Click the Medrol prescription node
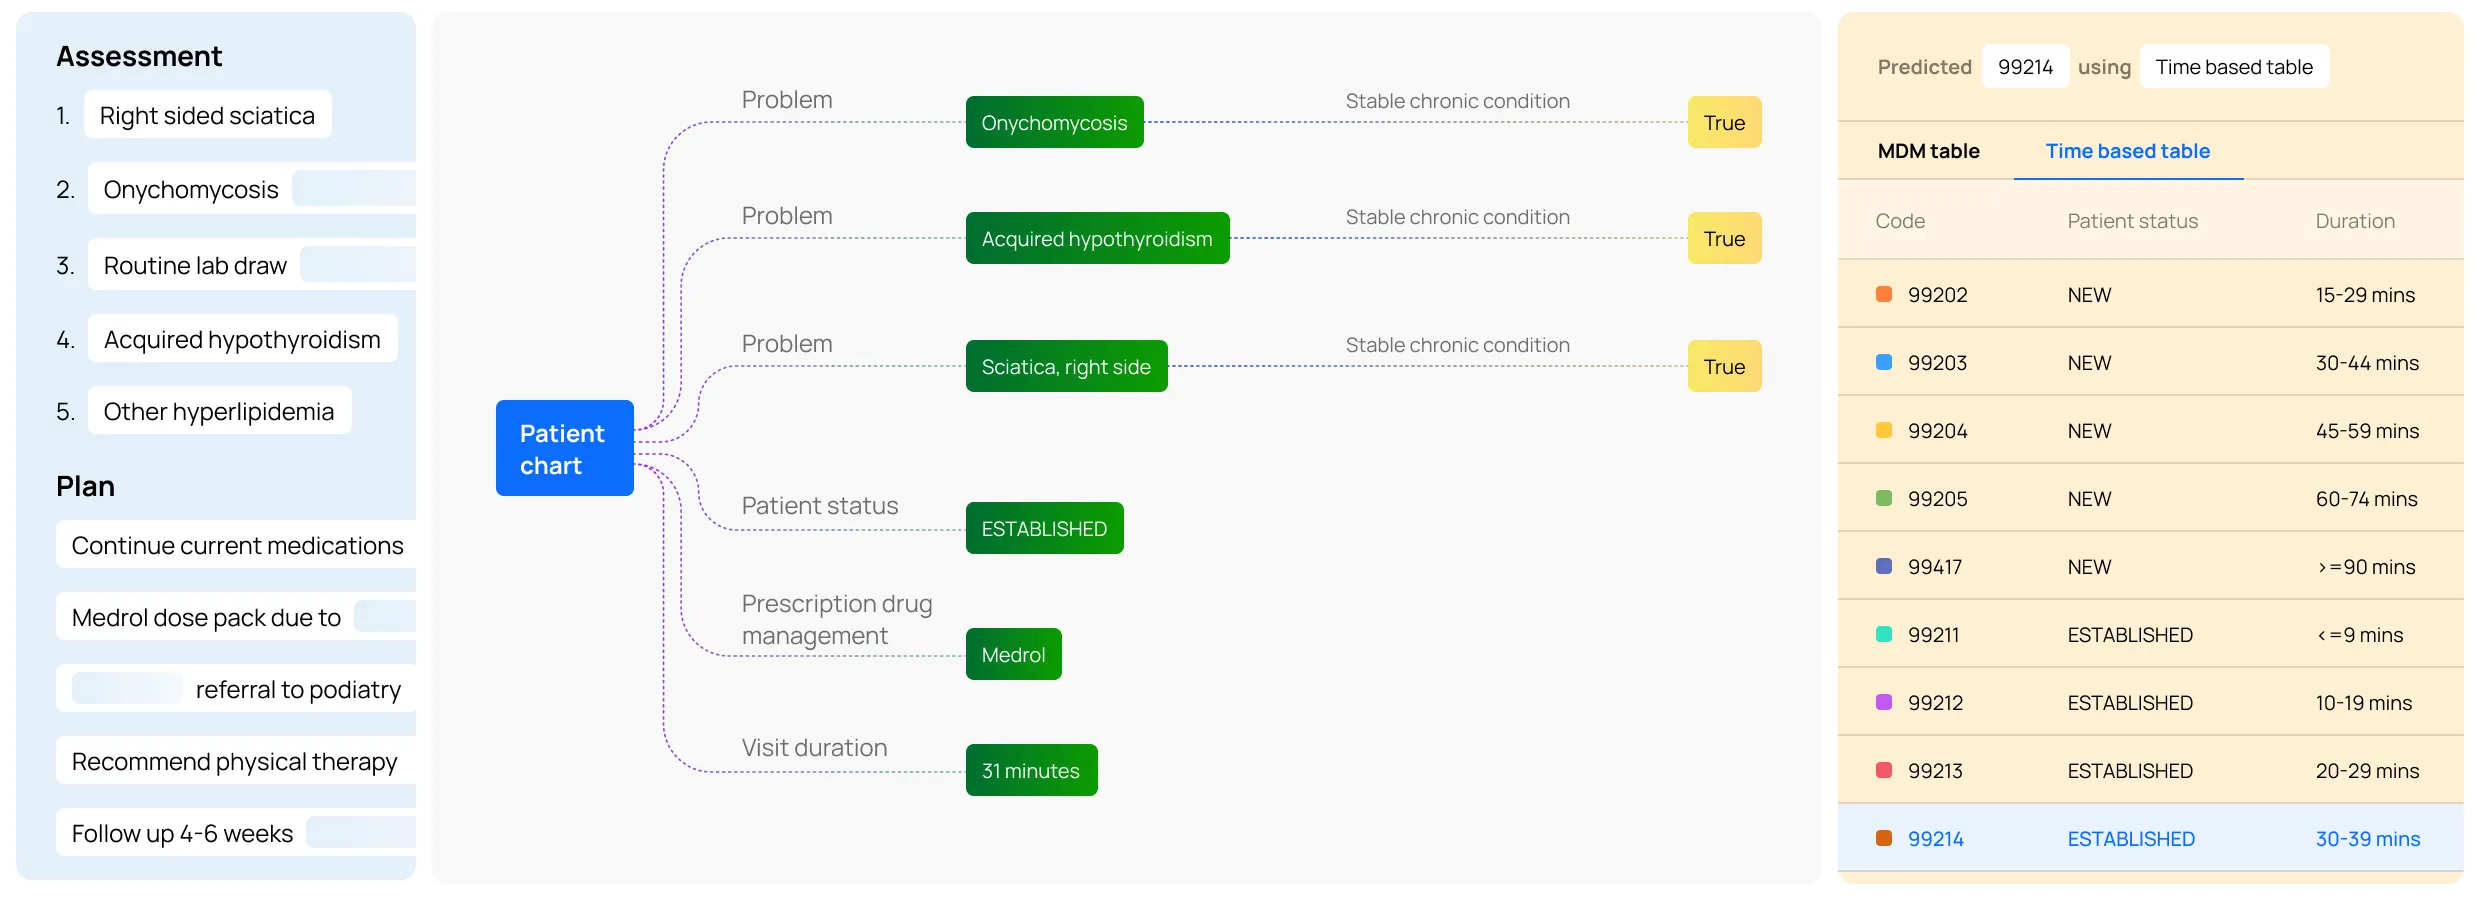The image size is (2480, 900). click(1013, 654)
